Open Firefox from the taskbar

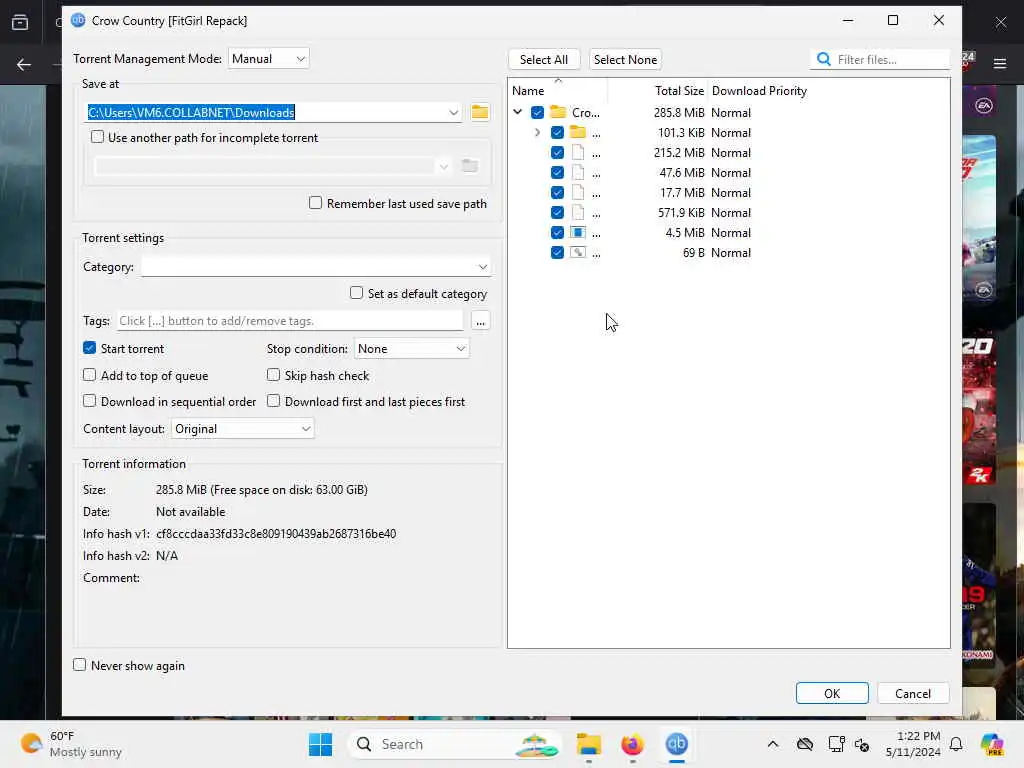[x=632, y=744]
